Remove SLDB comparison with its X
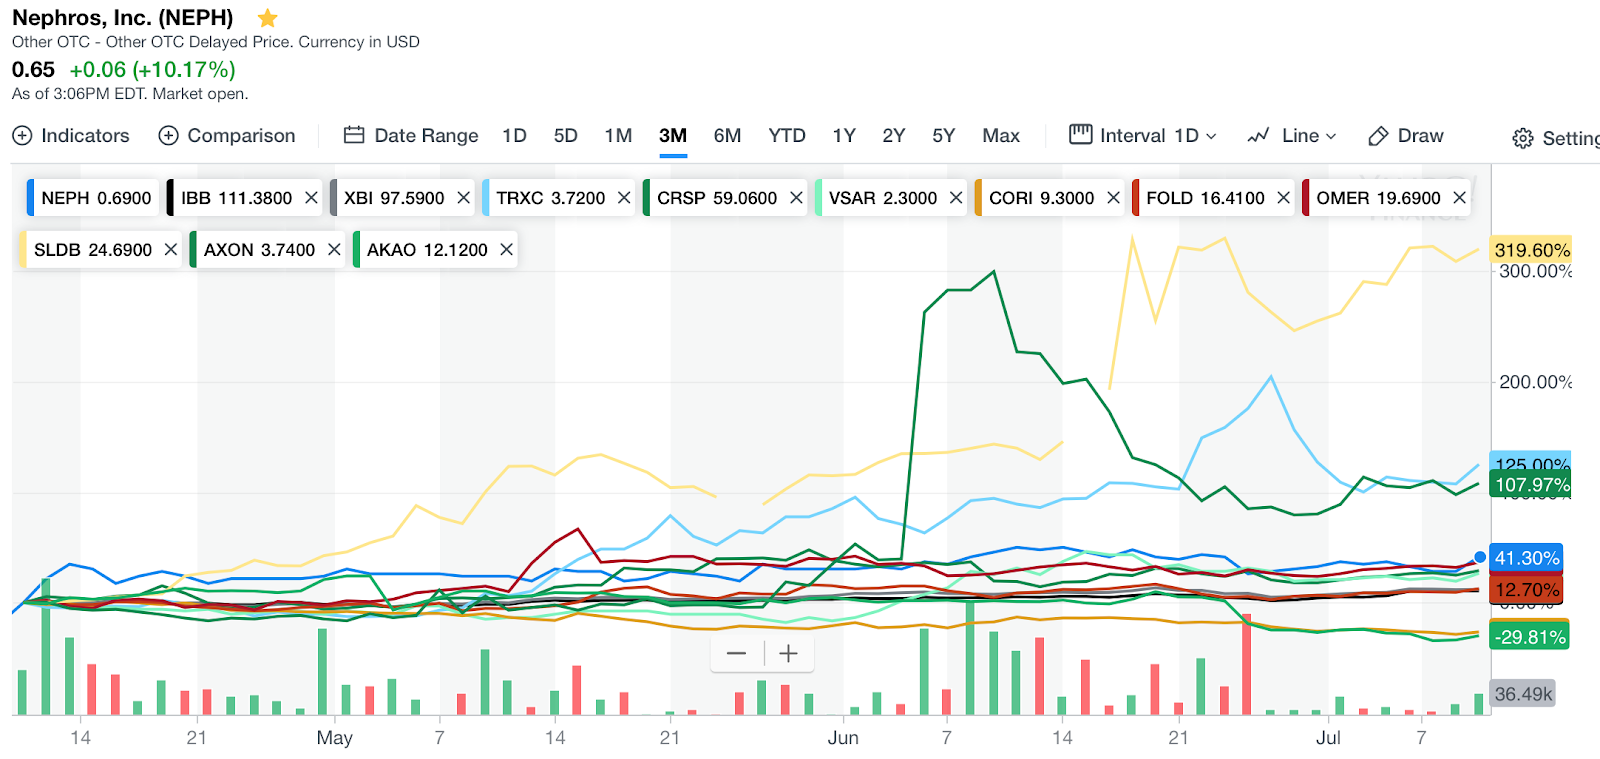Image resolution: width=1600 pixels, height=759 pixels. coord(171,249)
